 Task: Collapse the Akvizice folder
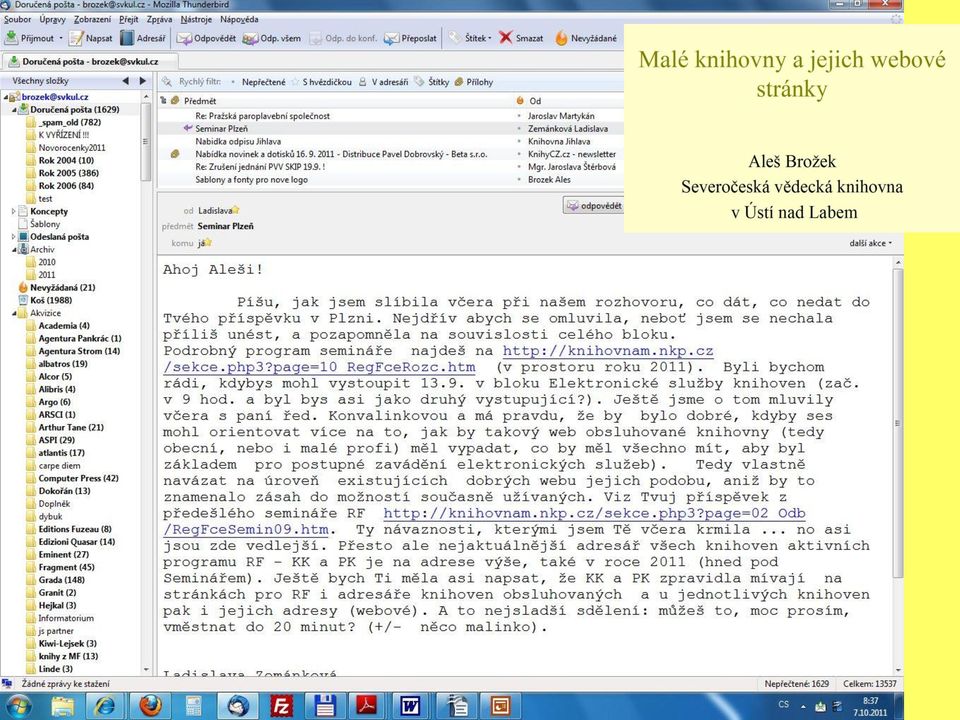[14, 313]
